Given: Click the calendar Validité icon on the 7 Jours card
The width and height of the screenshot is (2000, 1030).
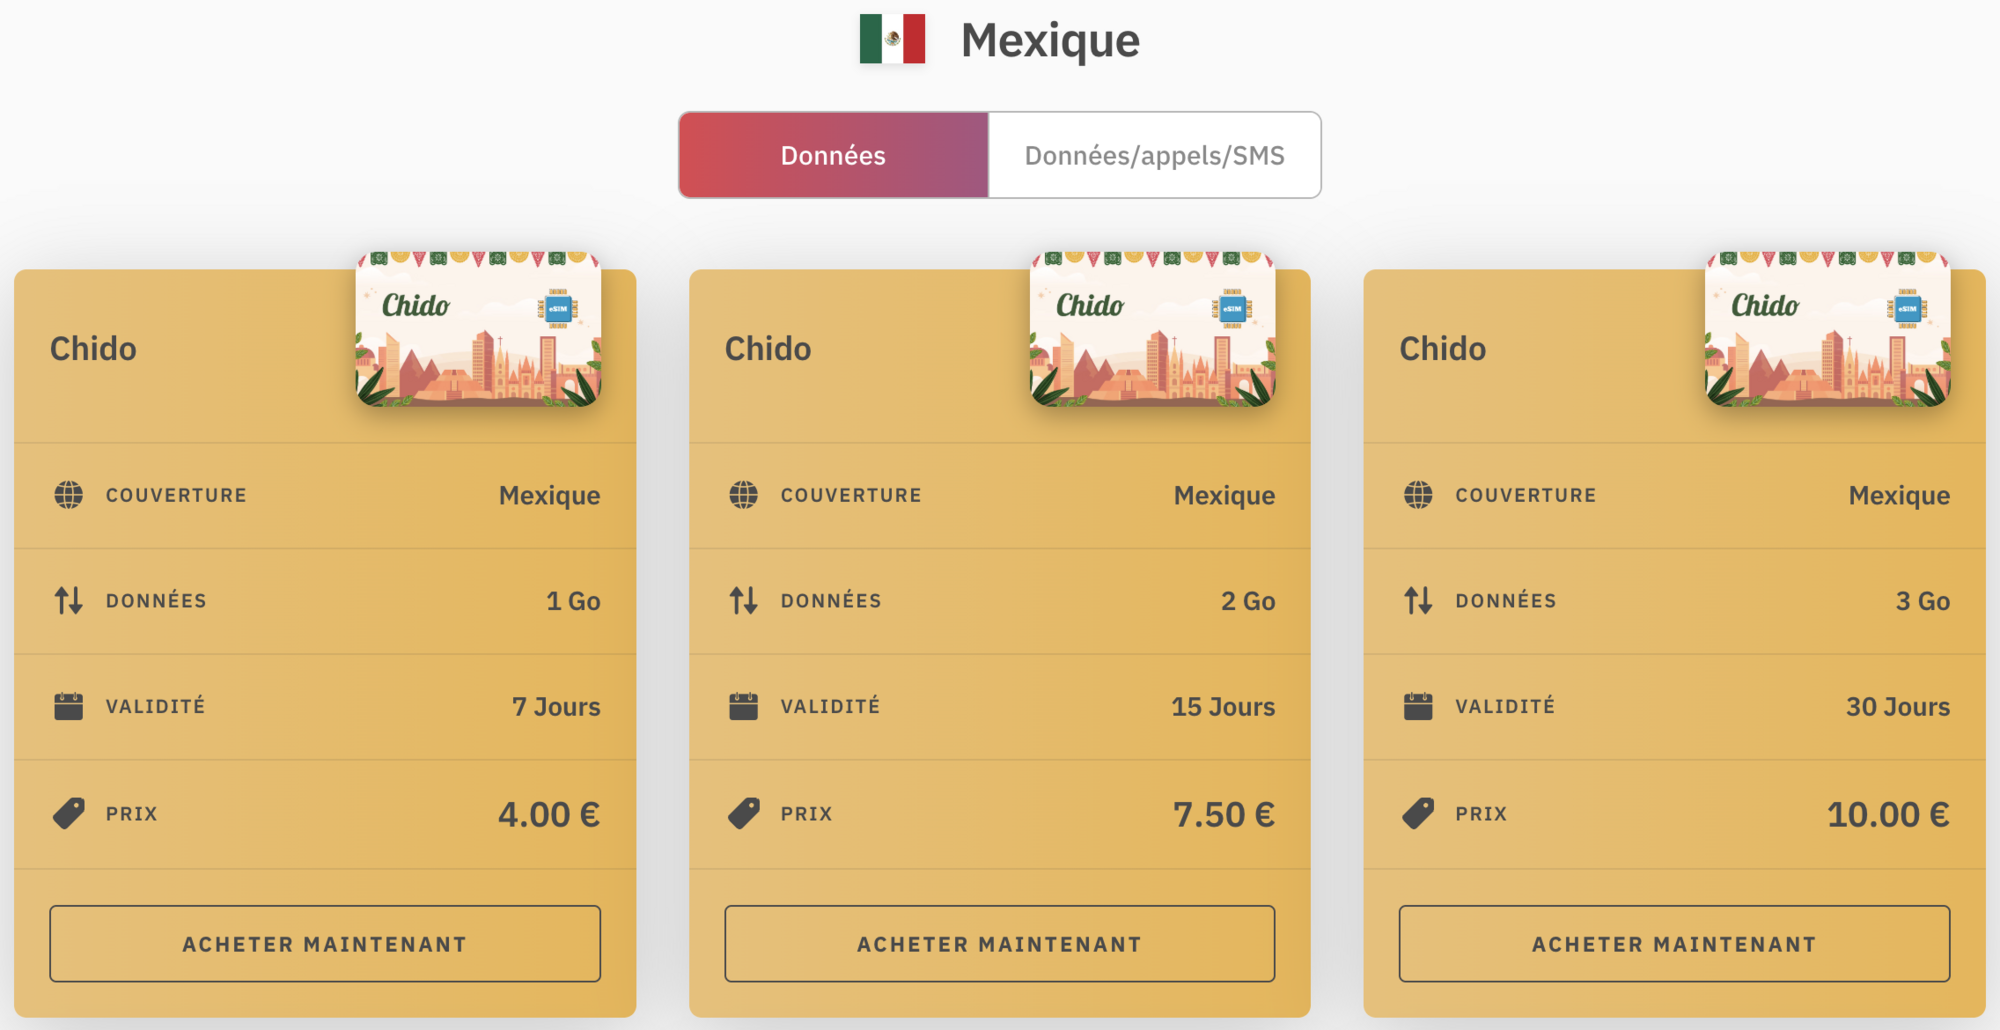Looking at the screenshot, I should click(x=67, y=705).
